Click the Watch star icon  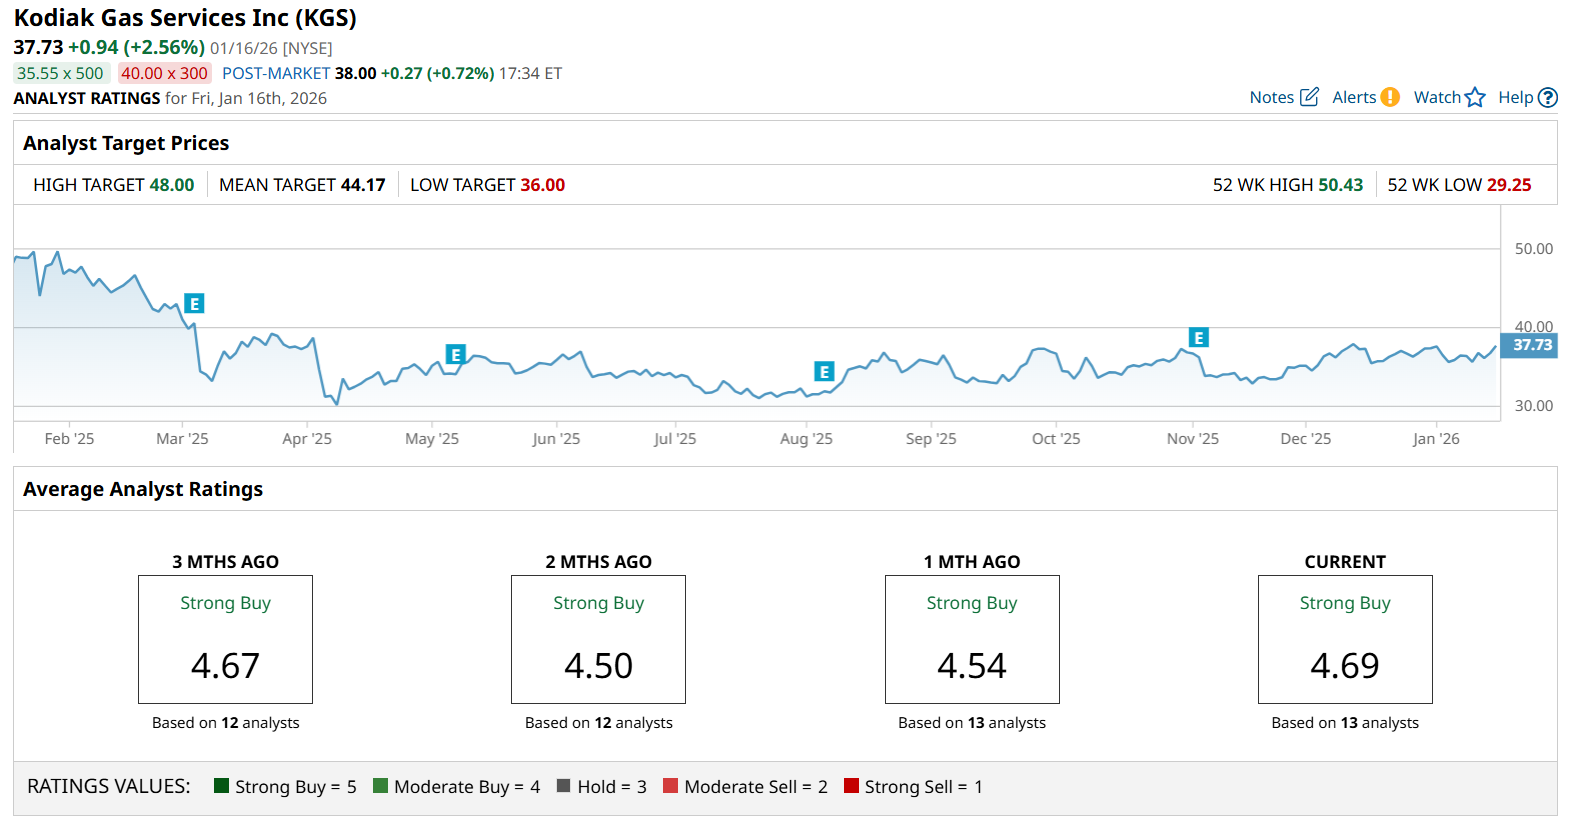pyautogui.click(x=1475, y=97)
